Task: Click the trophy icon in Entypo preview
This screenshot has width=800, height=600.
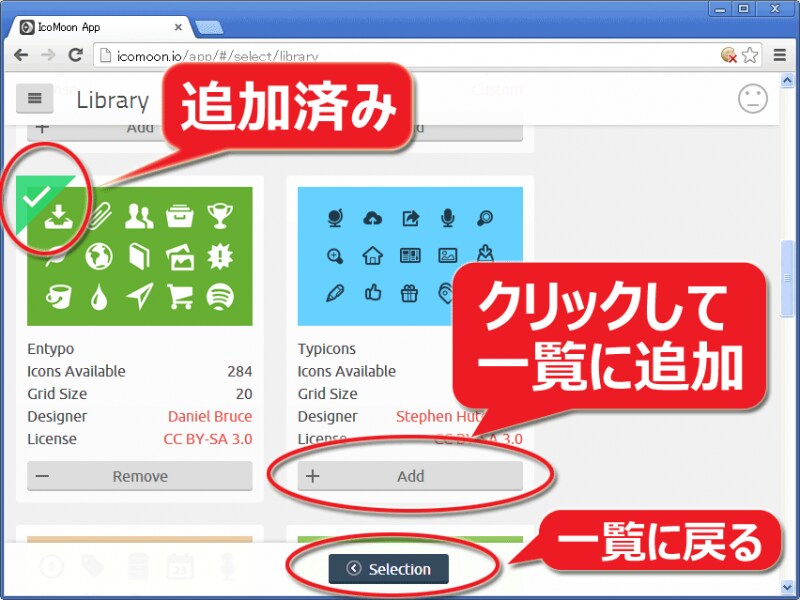Action: pyautogui.click(x=220, y=217)
